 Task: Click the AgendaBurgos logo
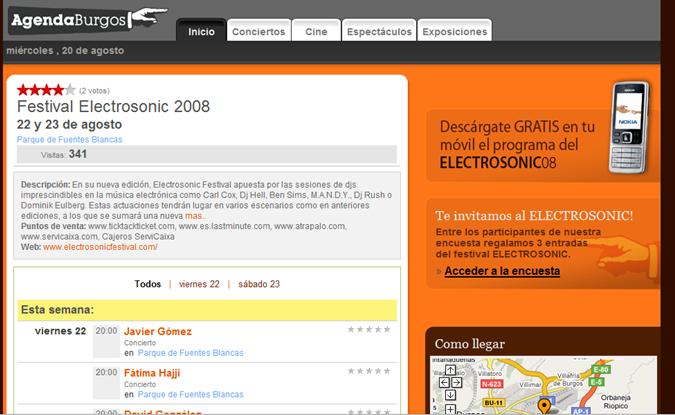[x=88, y=20]
